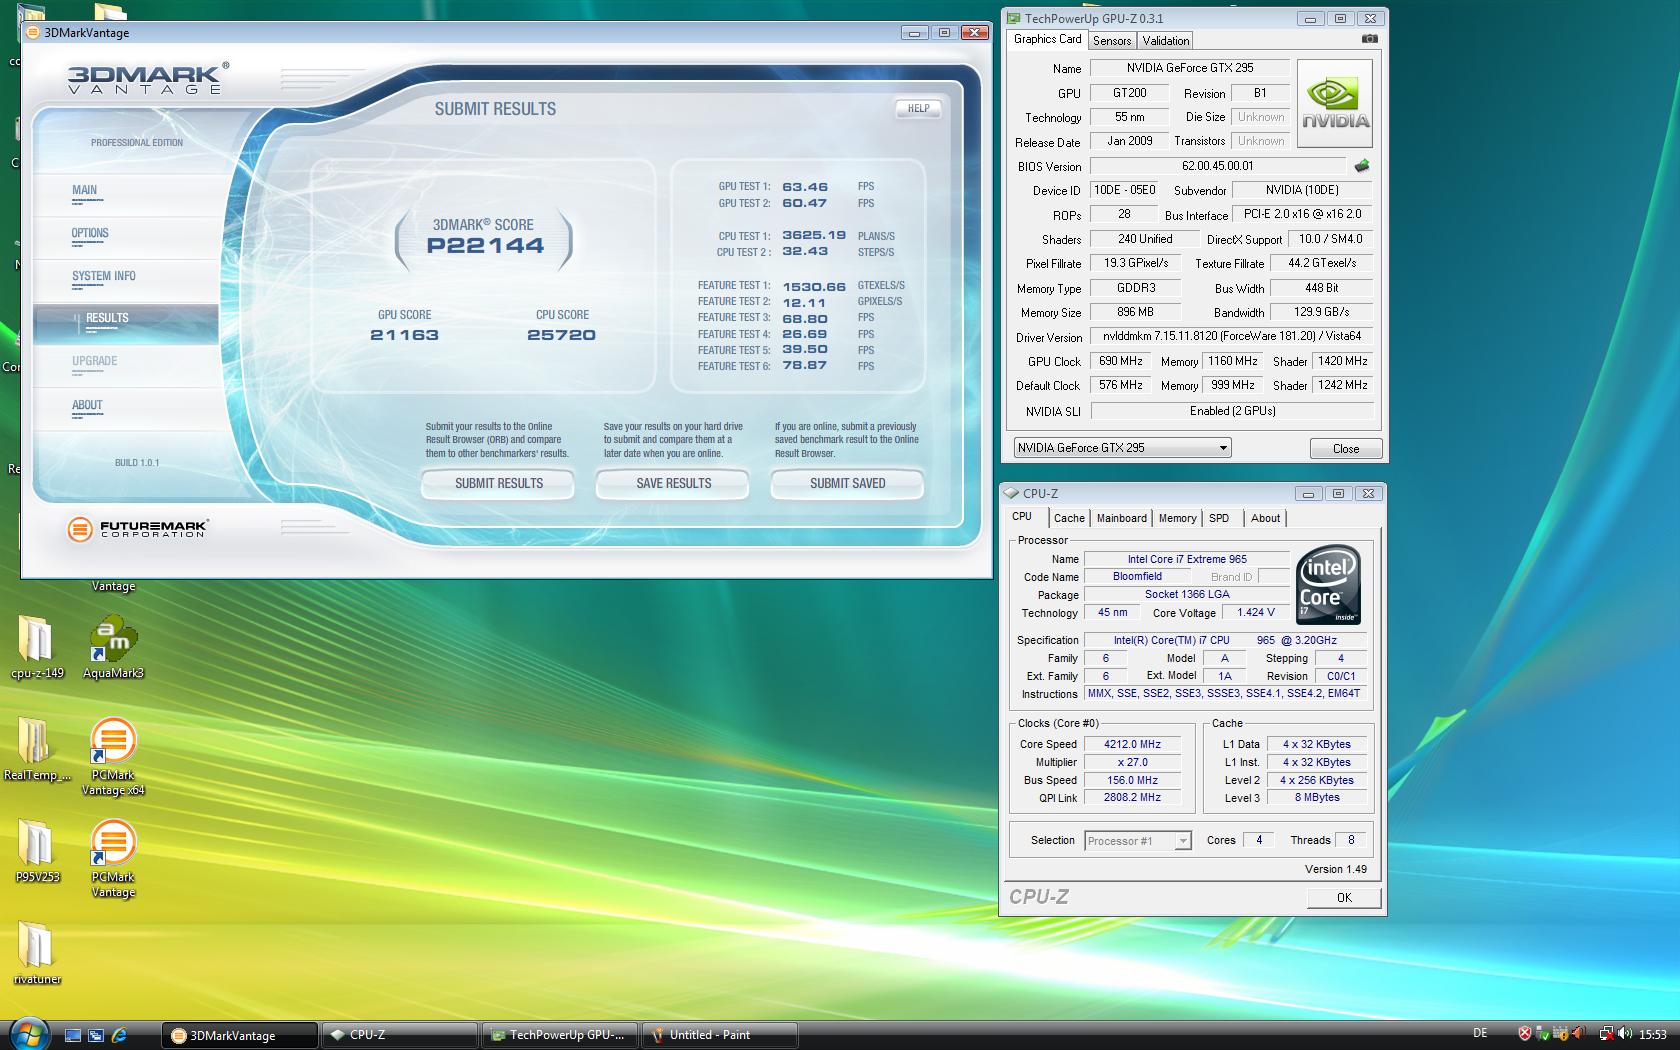Click the CPU score value 25720
Image resolution: width=1680 pixels, height=1050 pixels.
561,335
